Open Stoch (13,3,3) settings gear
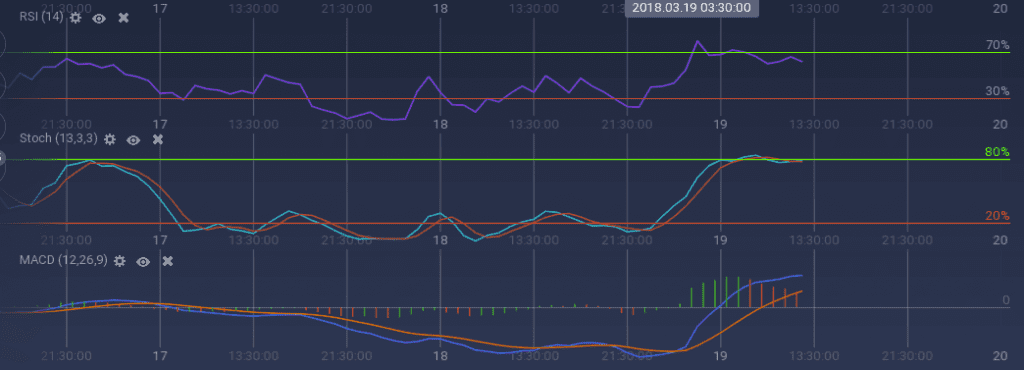 point(110,139)
